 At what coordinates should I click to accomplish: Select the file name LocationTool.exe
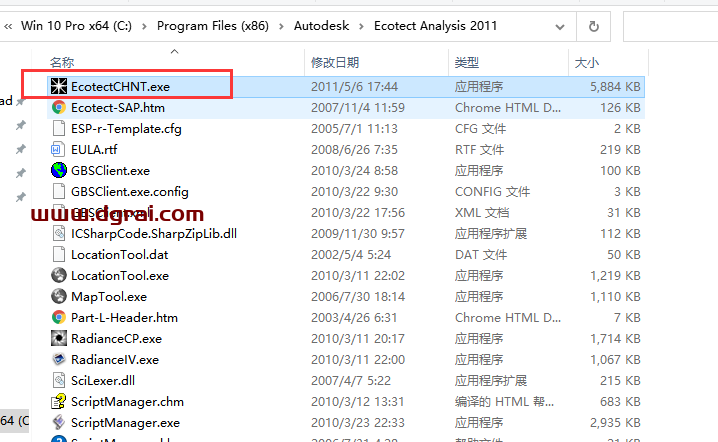[120, 276]
